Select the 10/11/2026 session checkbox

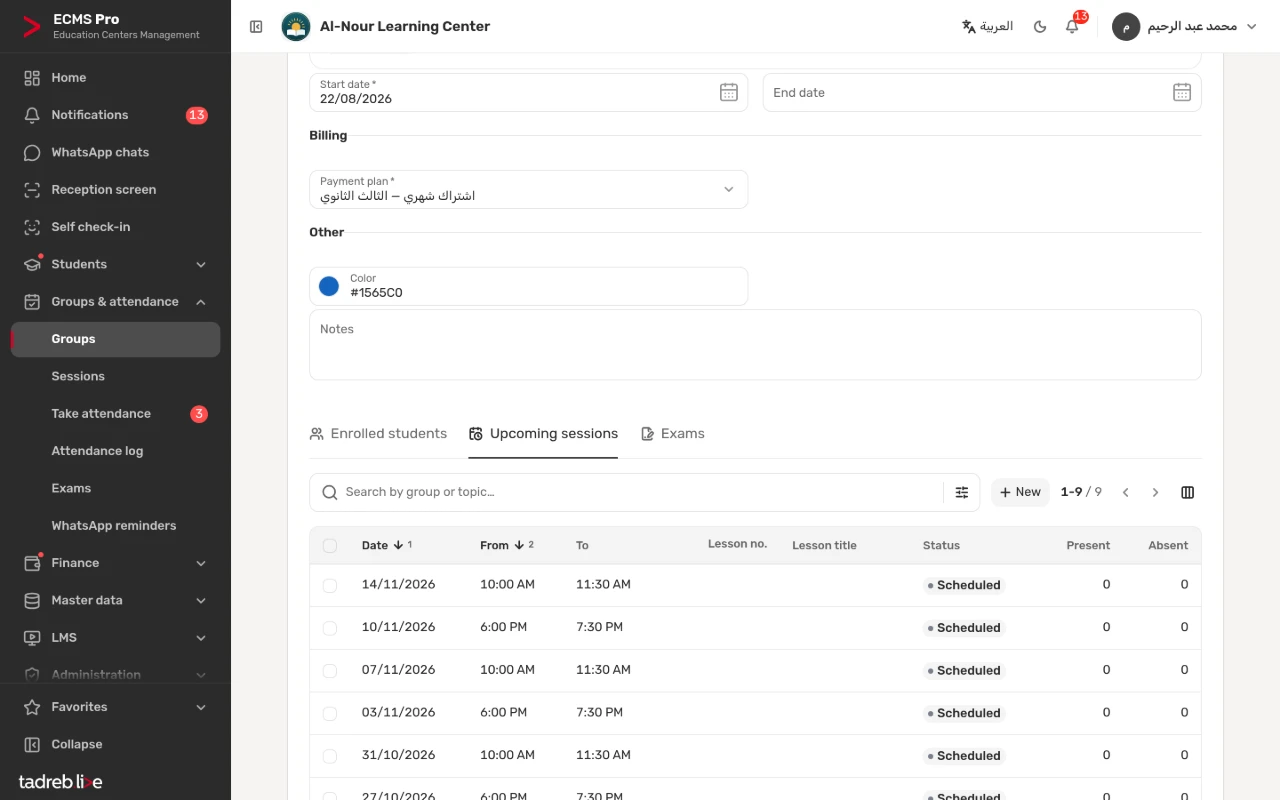coord(330,628)
